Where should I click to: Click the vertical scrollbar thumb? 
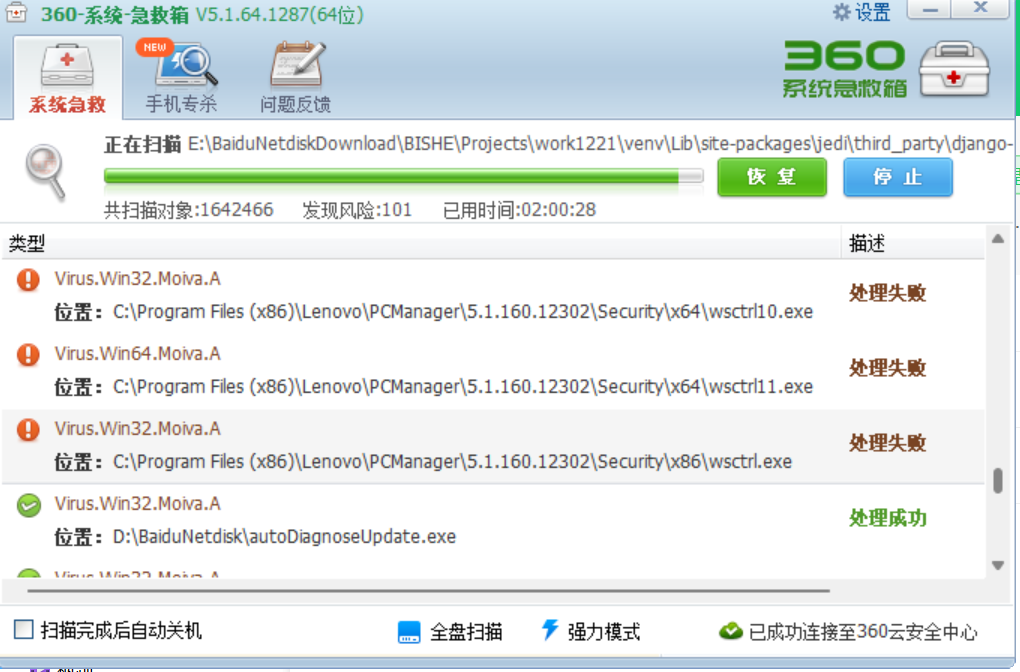point(998,480)
